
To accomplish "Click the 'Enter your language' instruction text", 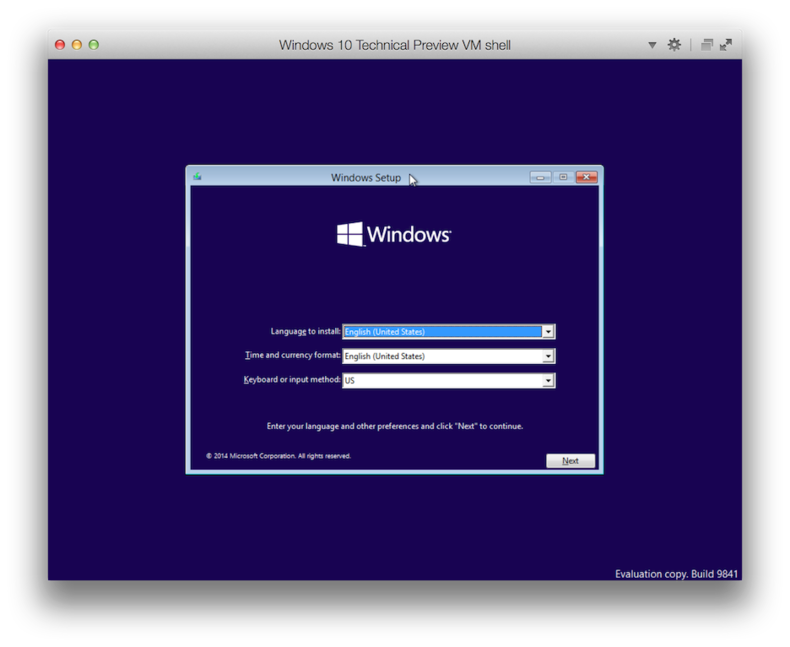I will point(395,426).
